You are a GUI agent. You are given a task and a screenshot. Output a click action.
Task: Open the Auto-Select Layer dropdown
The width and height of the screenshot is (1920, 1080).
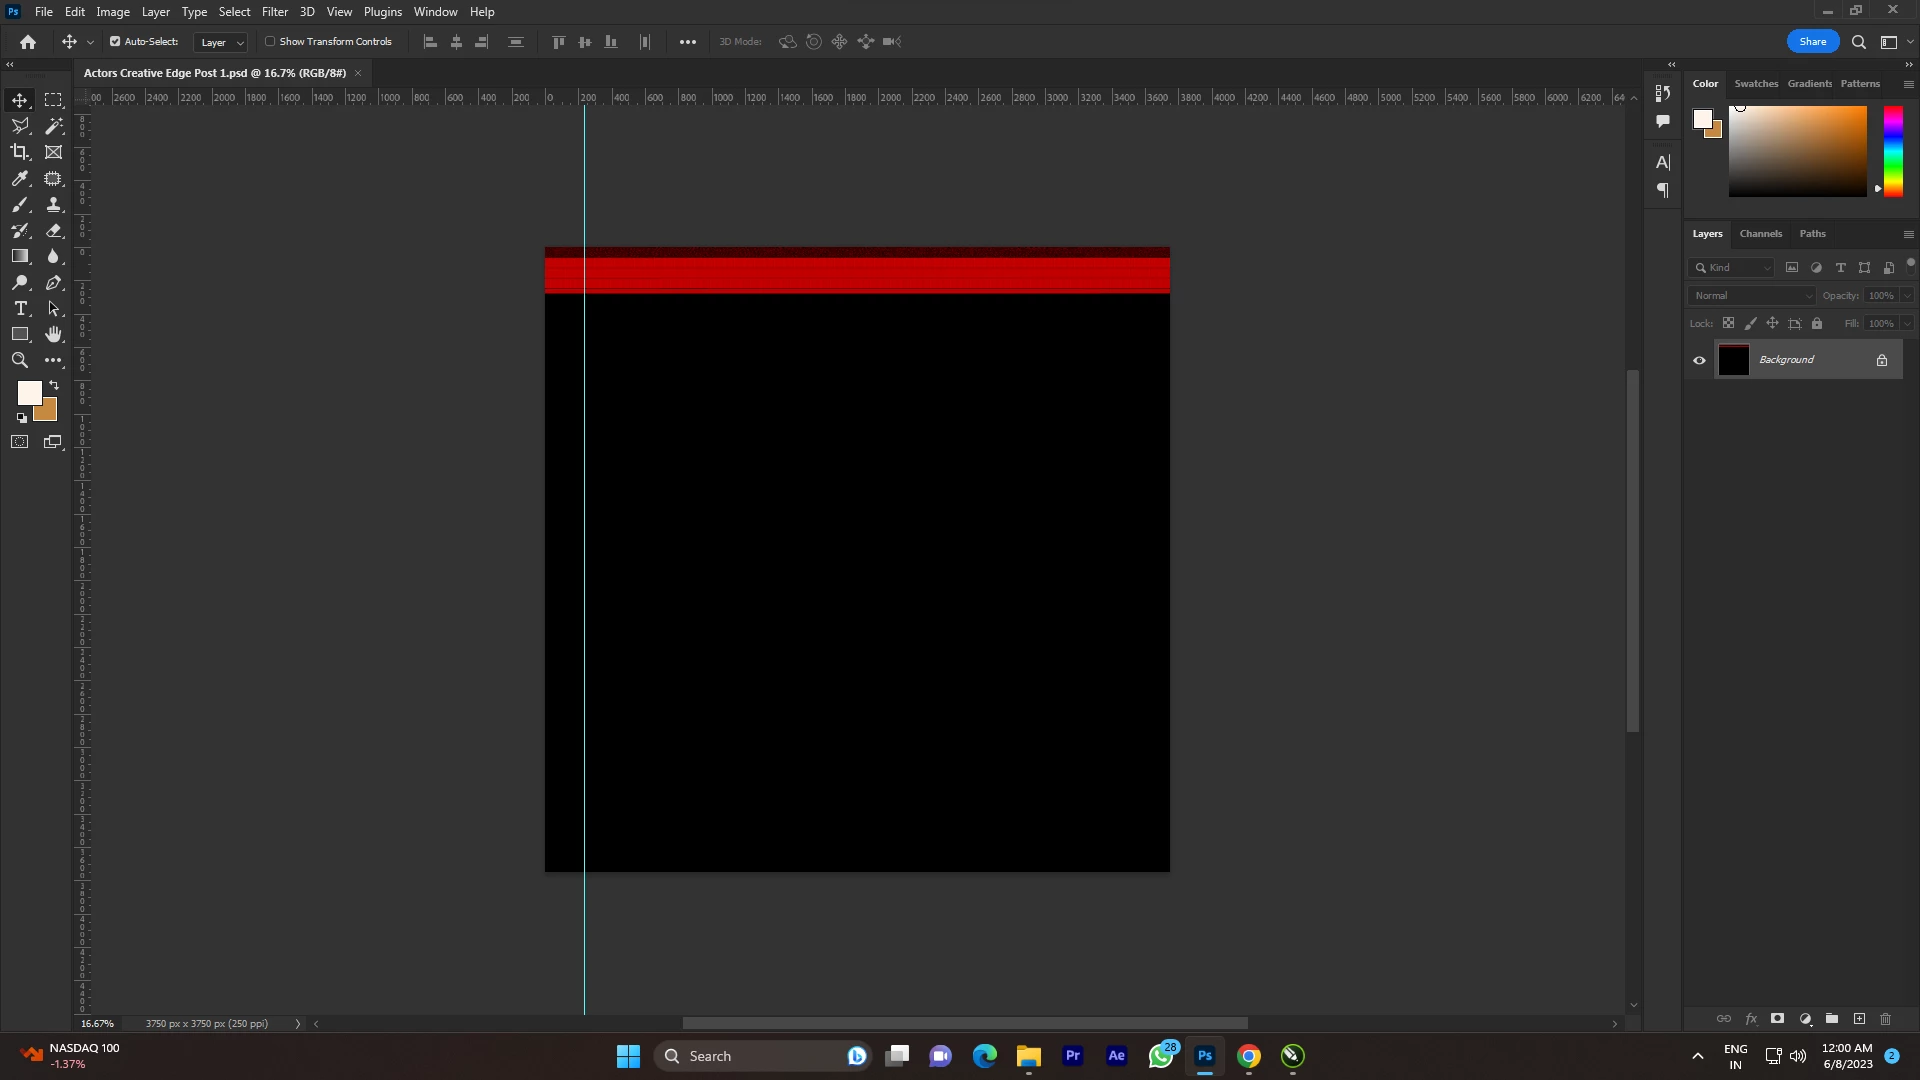point(221,42)
